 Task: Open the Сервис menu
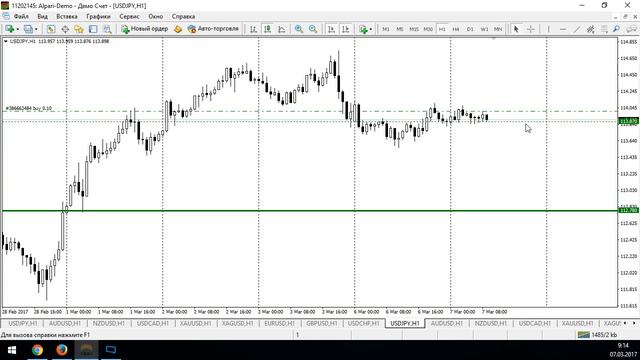click(129, 17)
